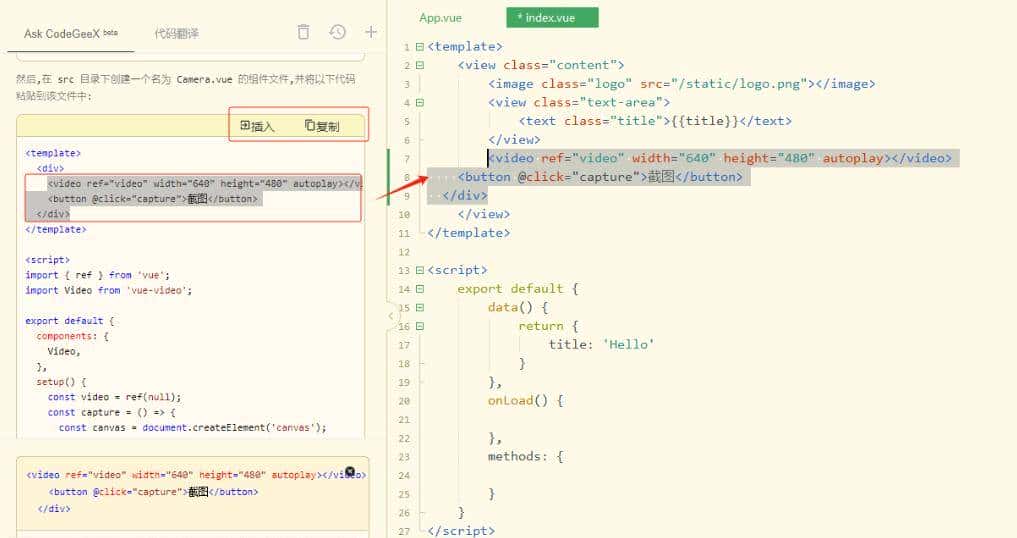Close the selected code preview card

click(x=350, y=471)
